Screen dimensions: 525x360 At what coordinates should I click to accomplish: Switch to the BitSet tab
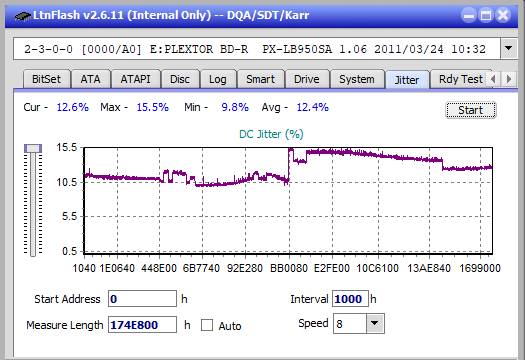(47, 79)
